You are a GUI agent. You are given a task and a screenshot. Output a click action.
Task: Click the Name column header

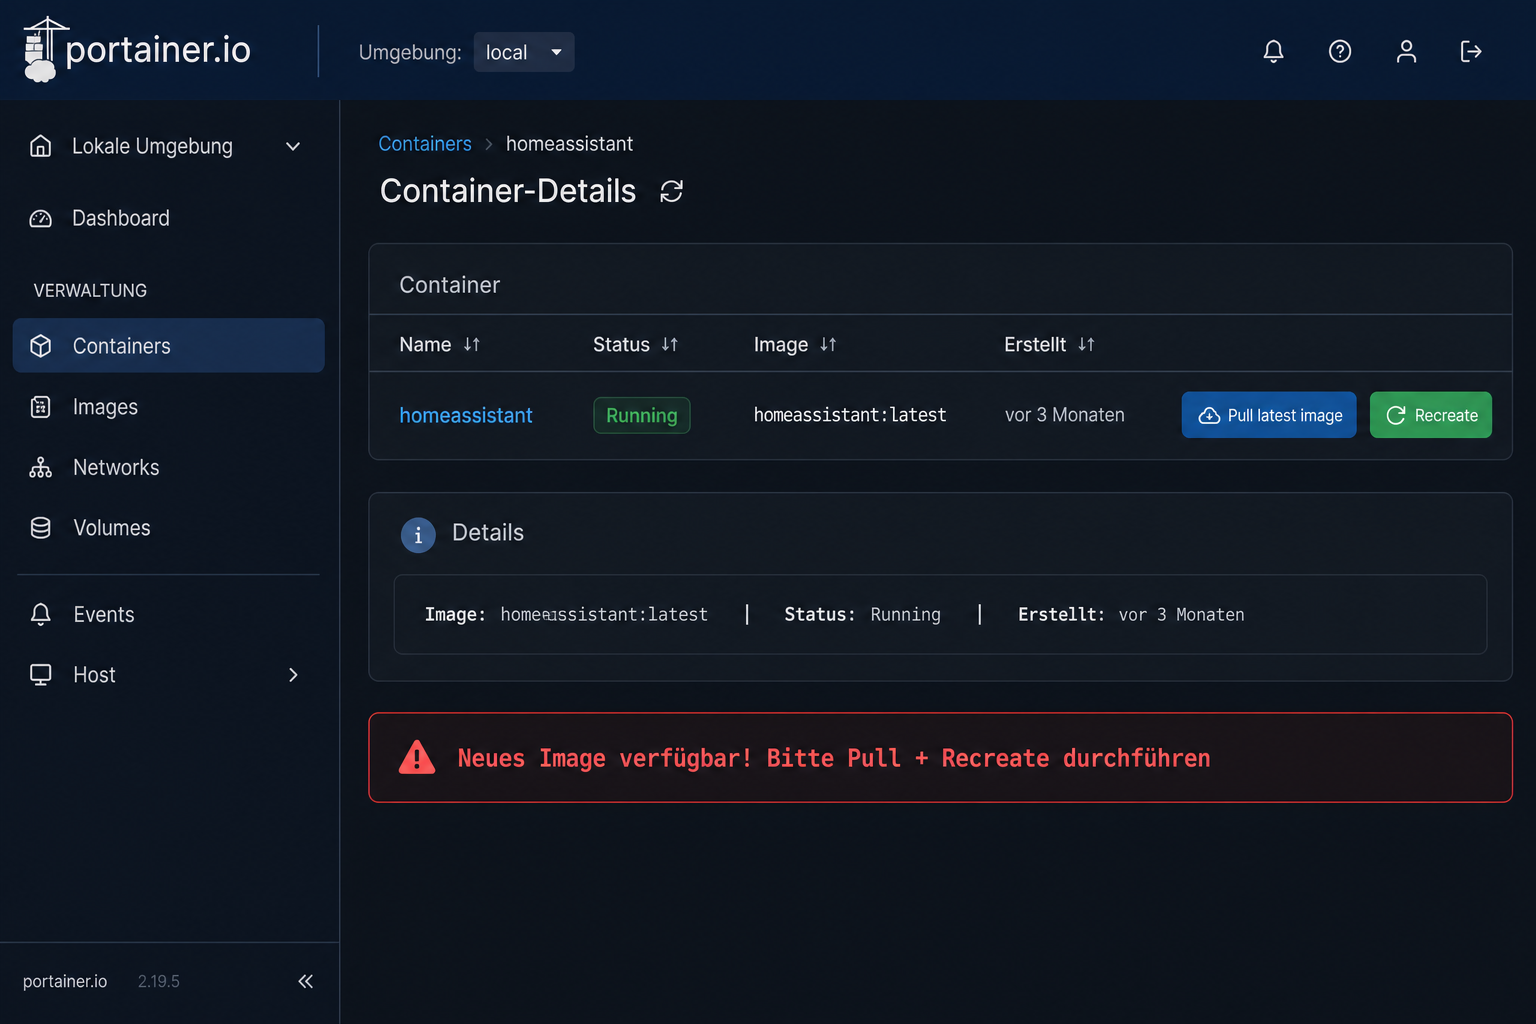tap(425, 344)
